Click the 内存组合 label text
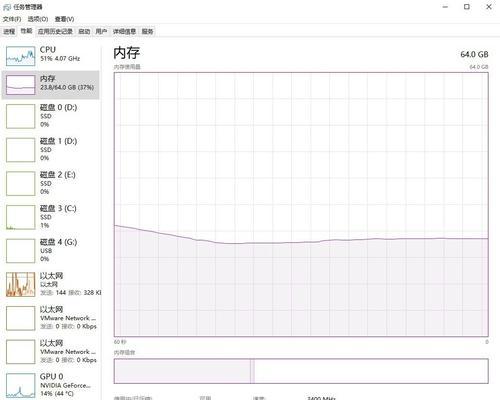The height and width of the screenshot is (400, 500). pyautogui.click(x=124, y=353)
